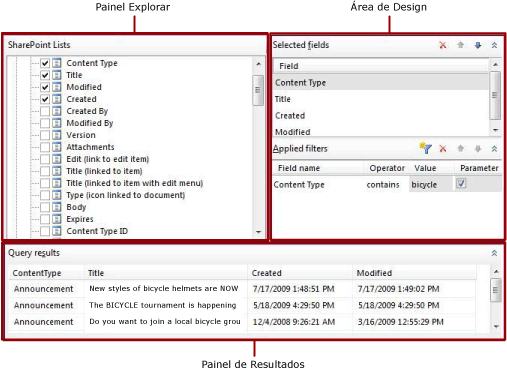Select Content Type row in Selected fields
The width and height of the screenshot is (507, 371).
[381, 82]
